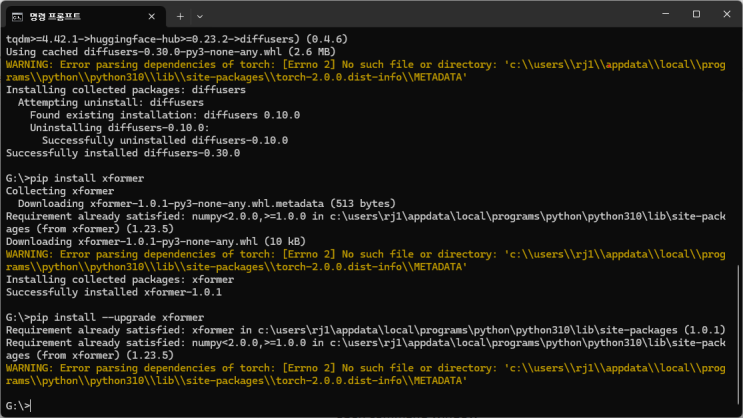Close the terminal window
The image size is (743, 418).
pos(727,14)
